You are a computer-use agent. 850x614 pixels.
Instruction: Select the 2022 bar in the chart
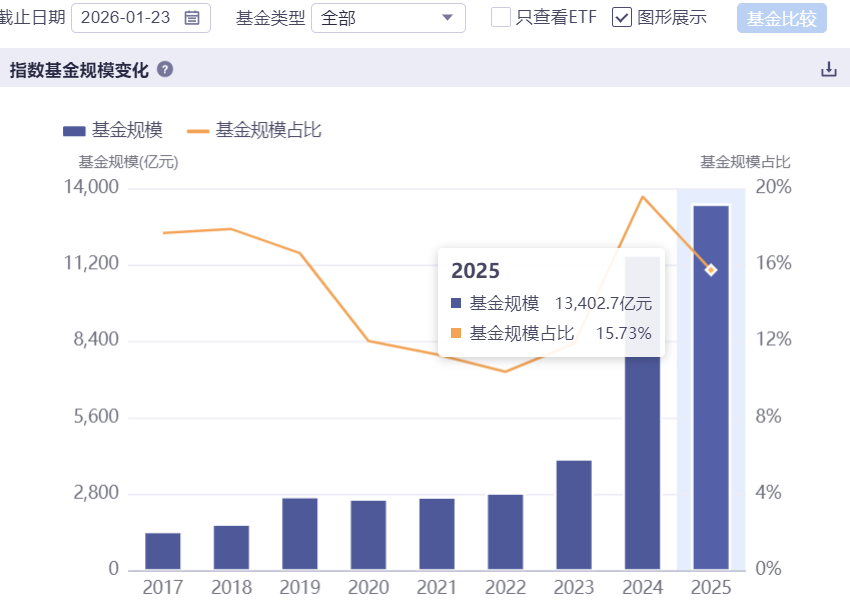point(505,532)
